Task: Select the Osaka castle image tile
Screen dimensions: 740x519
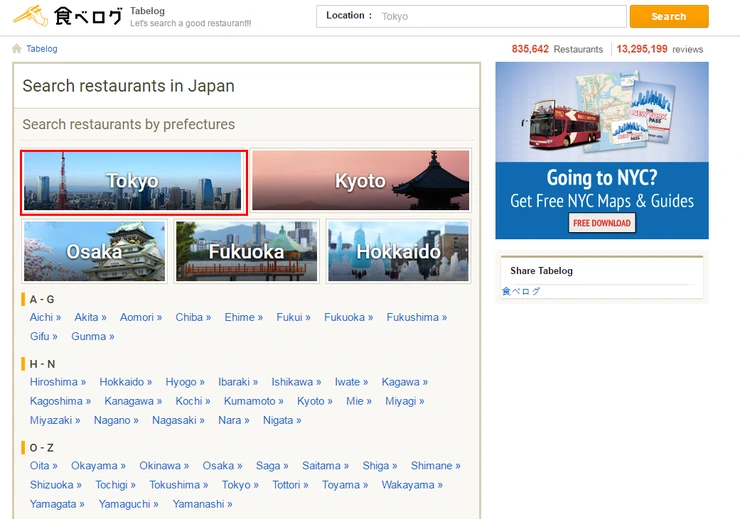Action: click(94, 251)
